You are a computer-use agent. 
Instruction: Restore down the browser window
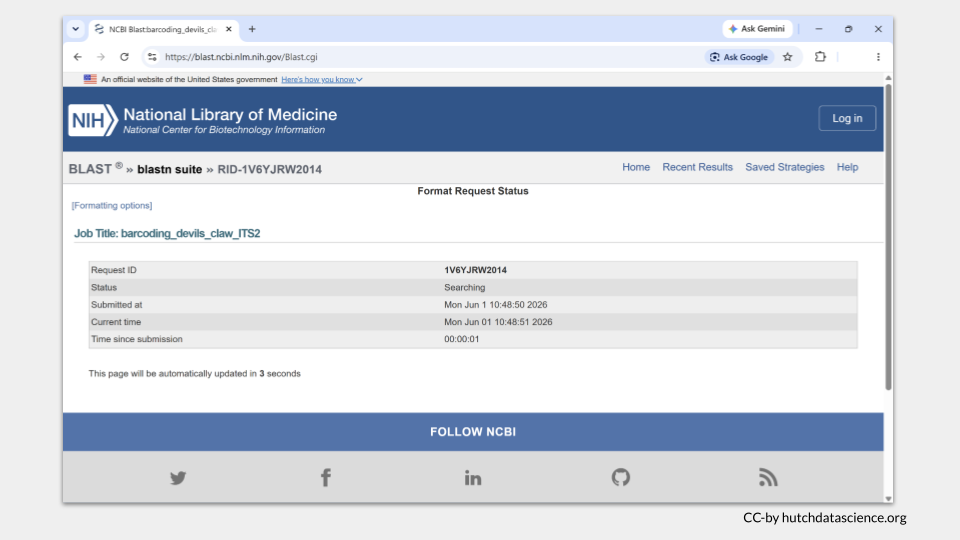pyautogui.click(x=848, y=29)
